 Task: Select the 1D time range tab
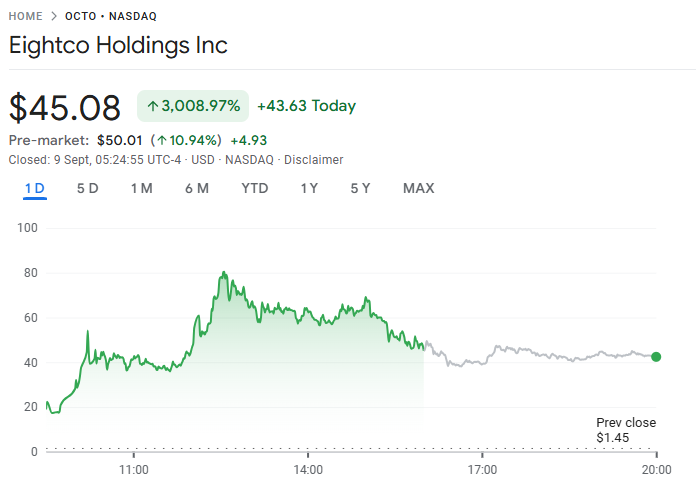pyautogui.click(x=35, y=188)
